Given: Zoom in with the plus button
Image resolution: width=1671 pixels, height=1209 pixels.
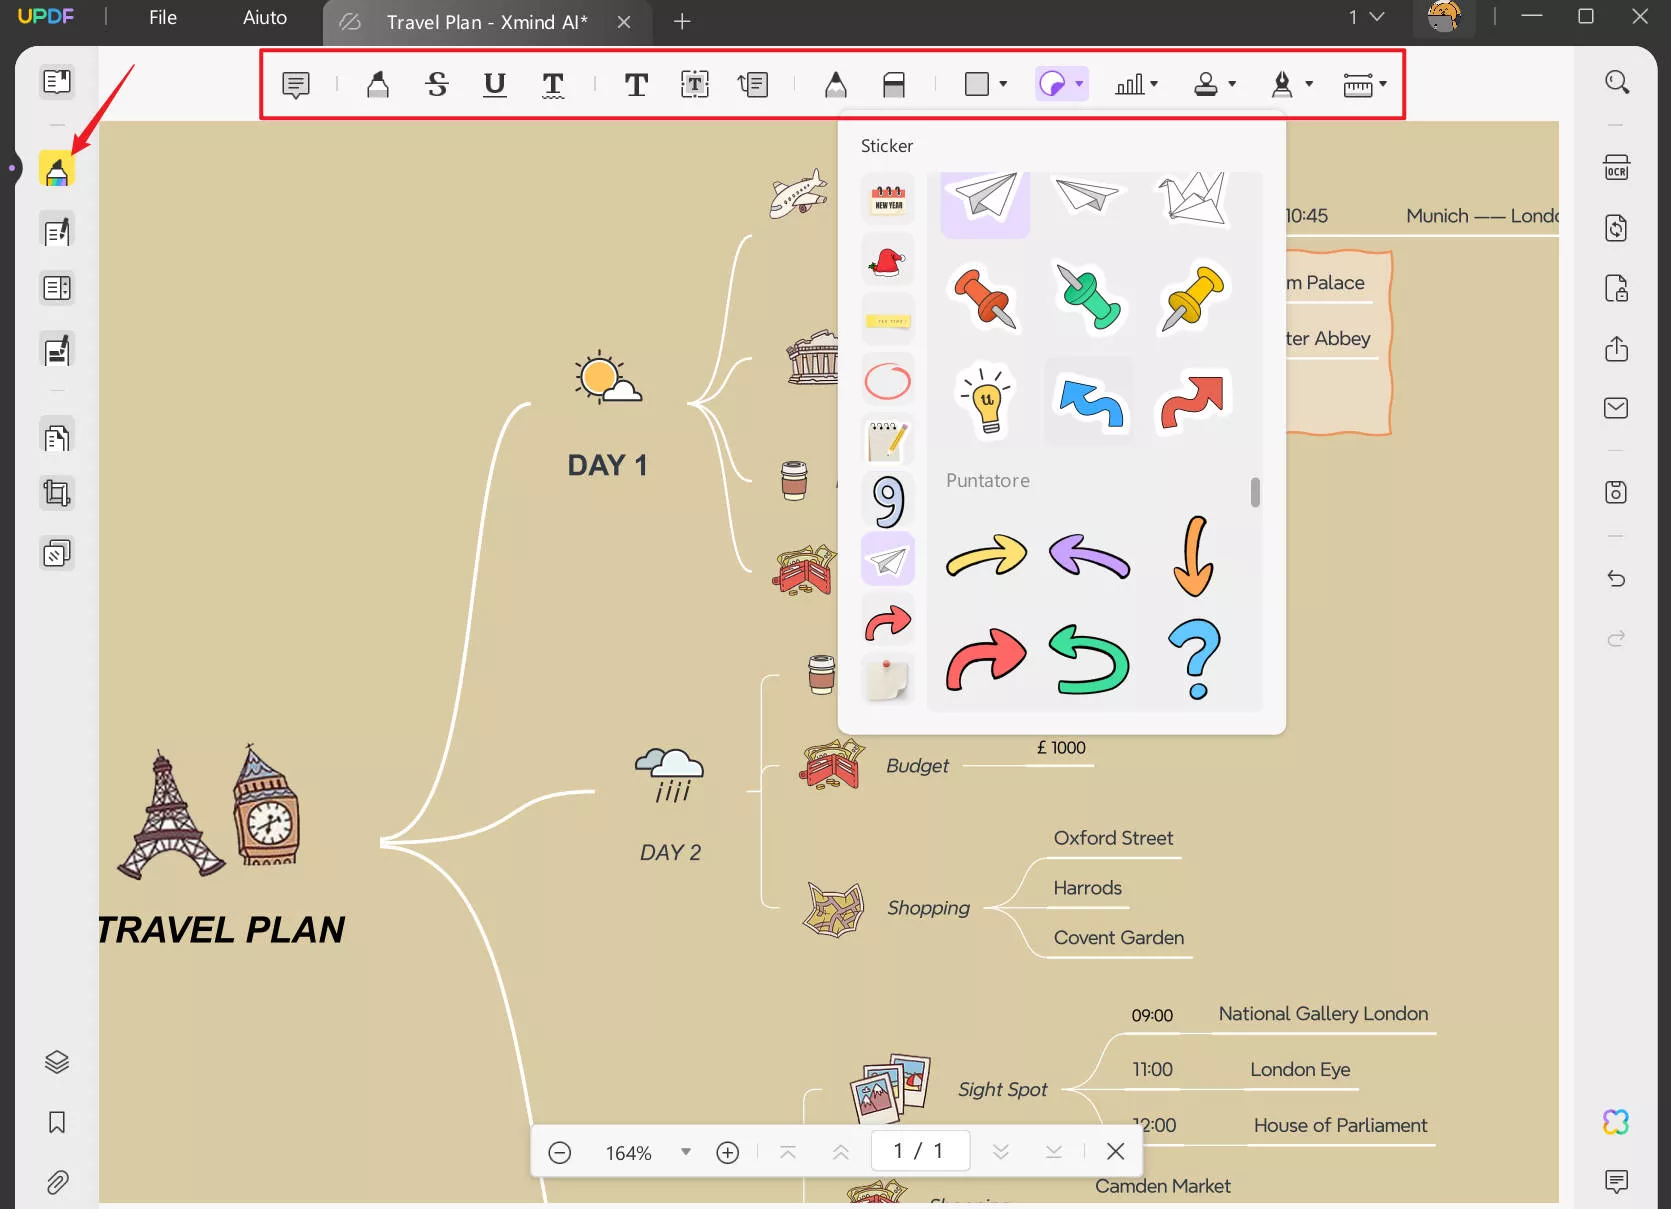Looking at the screenshot, I should pyautogui.click(x=728, y=1152).
